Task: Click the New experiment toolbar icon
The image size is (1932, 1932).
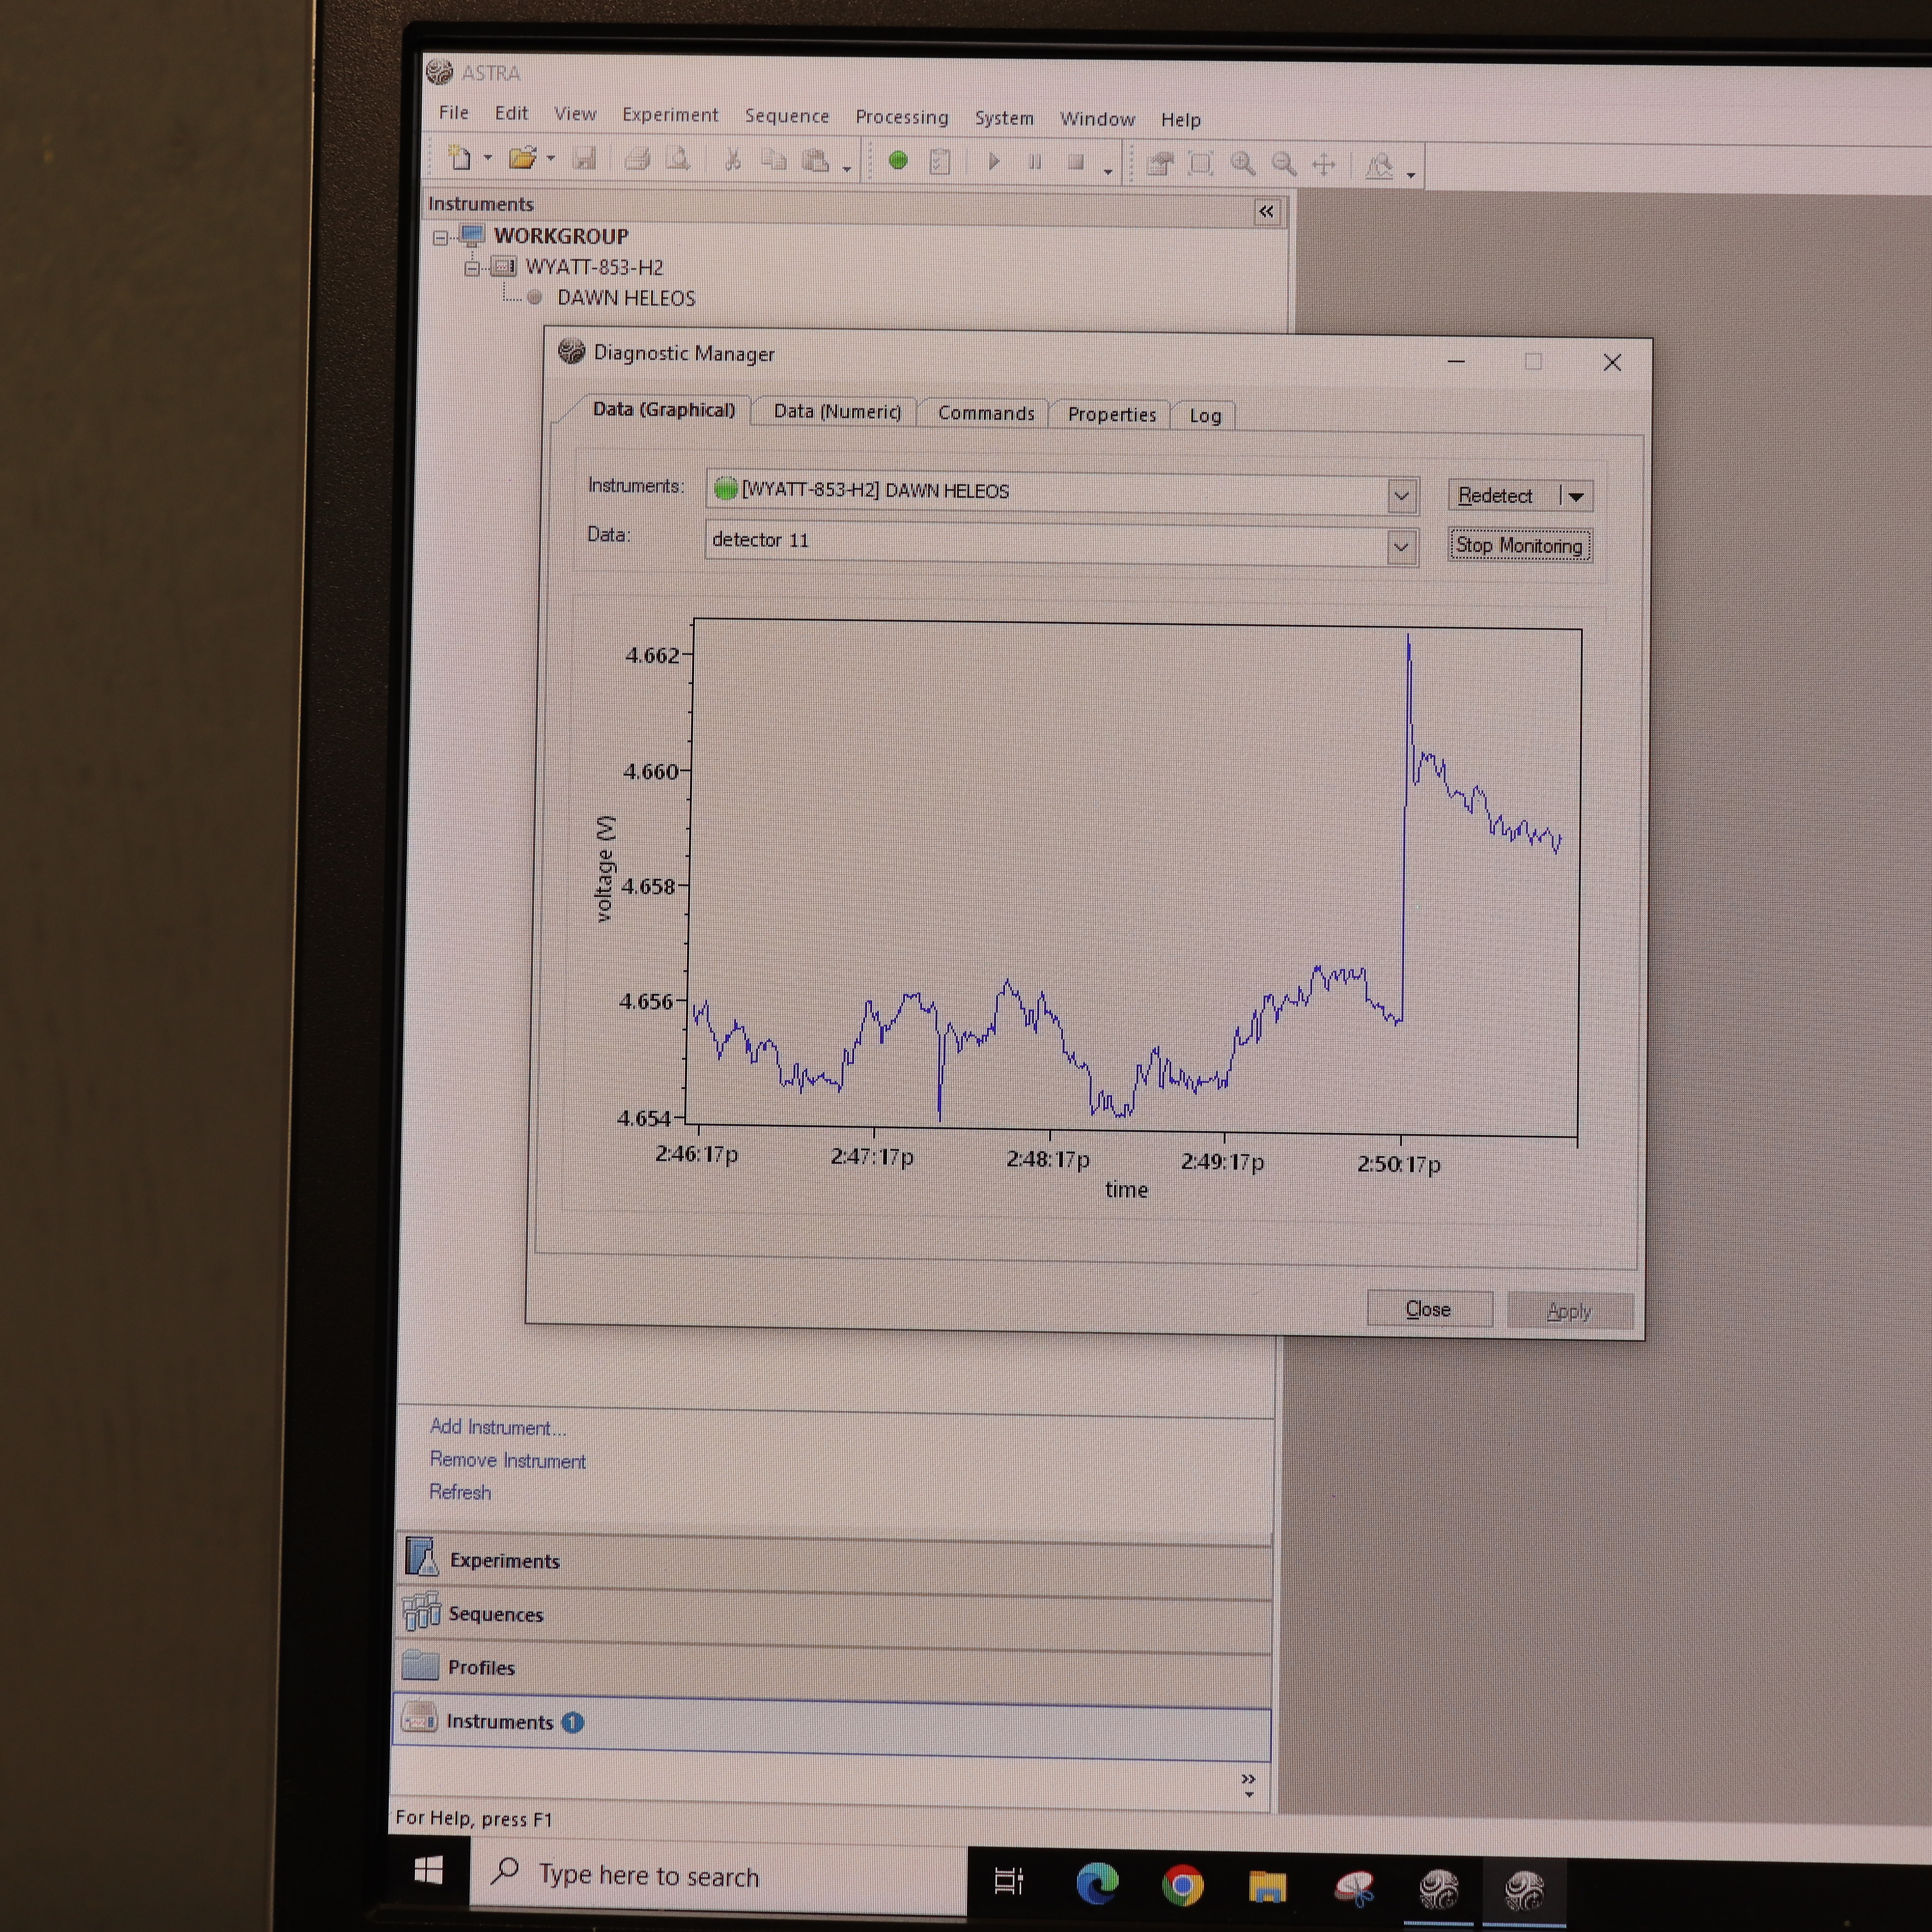Action: pyautogui.click(x=459, y=157)
